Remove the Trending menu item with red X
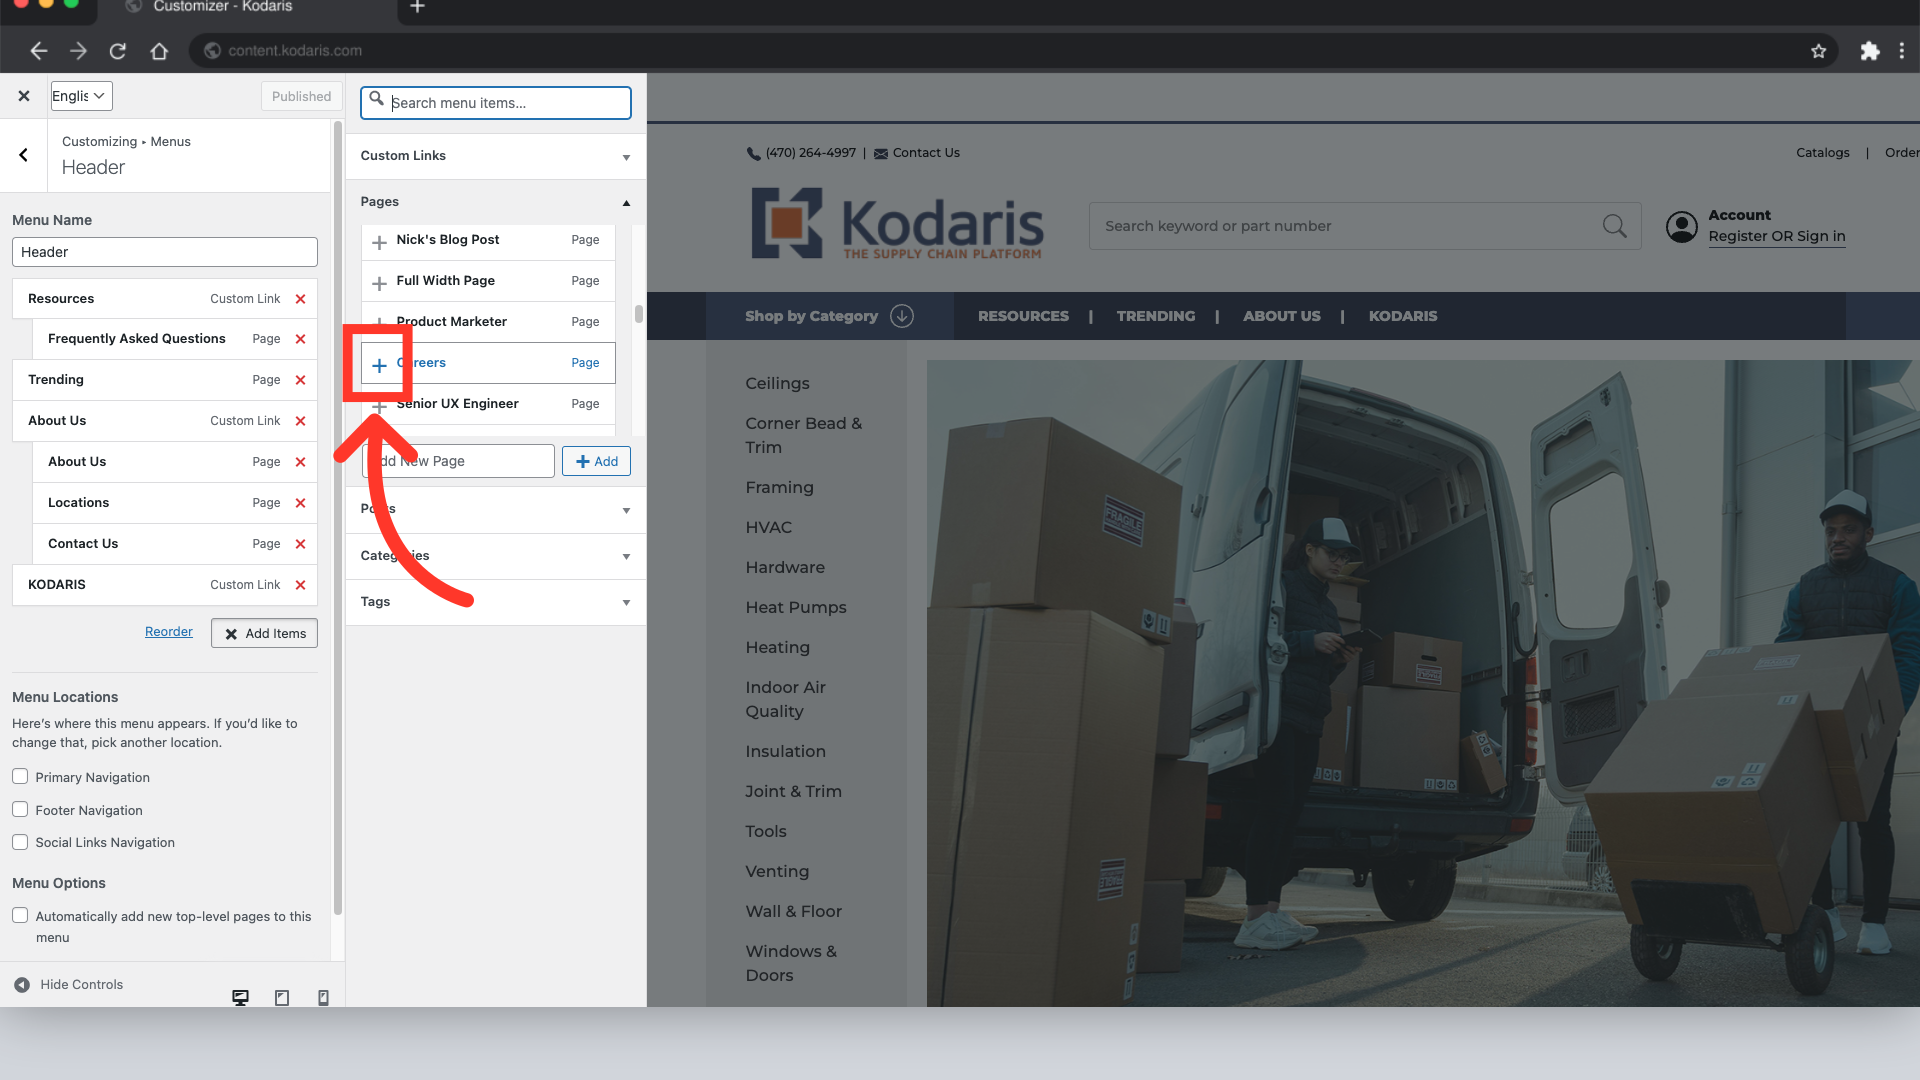This screenshot has height=1080, width=1920. tap(300, 380)
